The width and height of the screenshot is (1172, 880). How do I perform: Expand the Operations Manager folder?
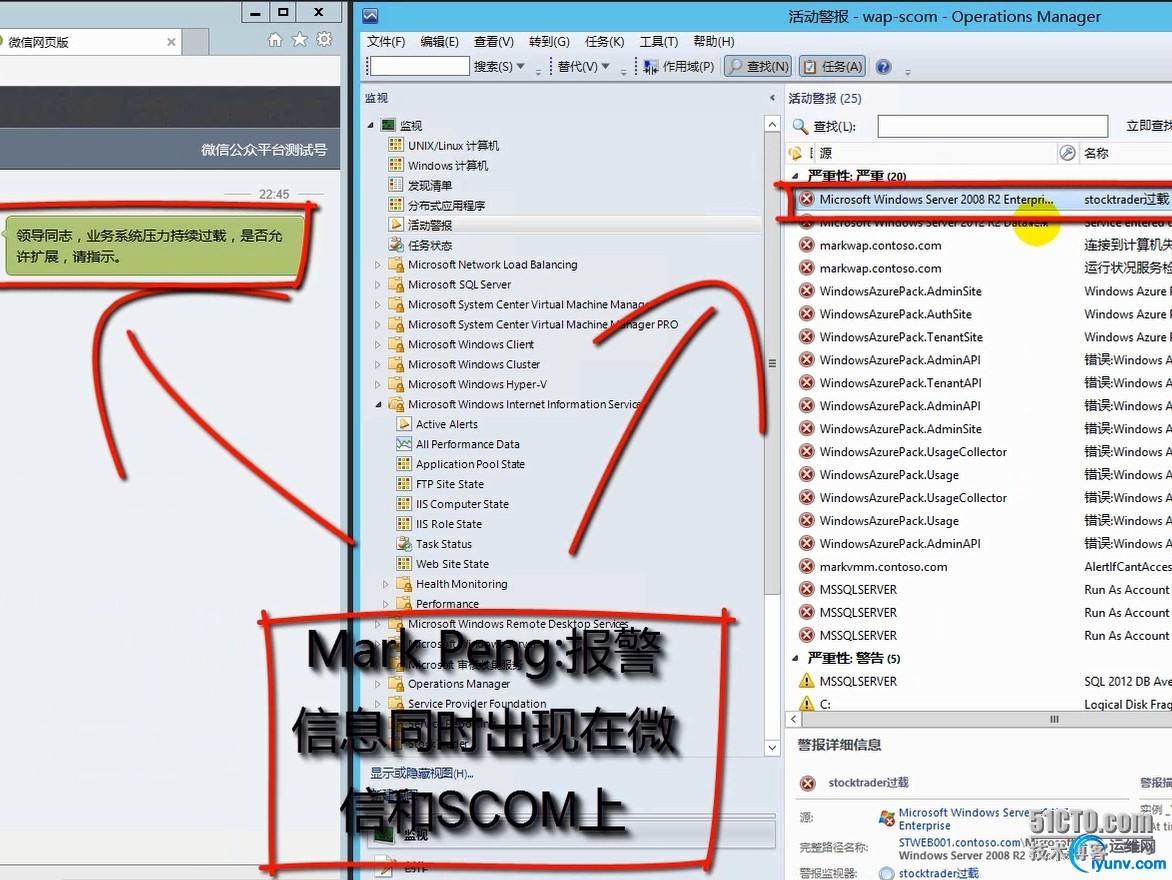click(377, 683)
